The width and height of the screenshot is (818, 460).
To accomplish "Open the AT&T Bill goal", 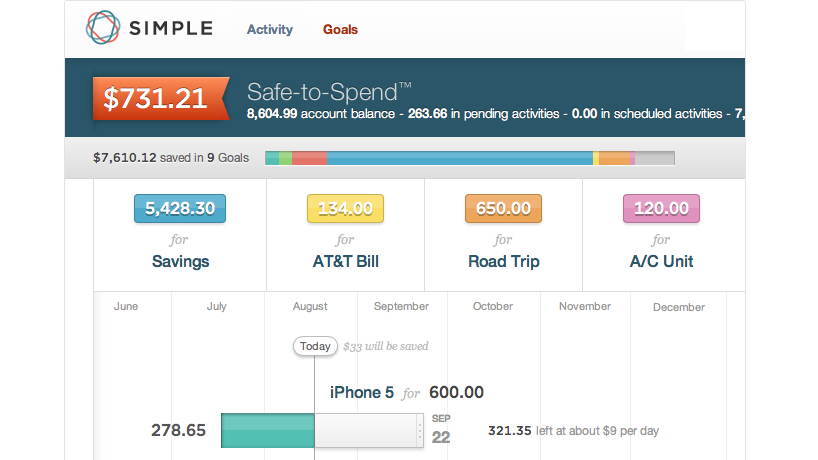I will coord(345,235).
